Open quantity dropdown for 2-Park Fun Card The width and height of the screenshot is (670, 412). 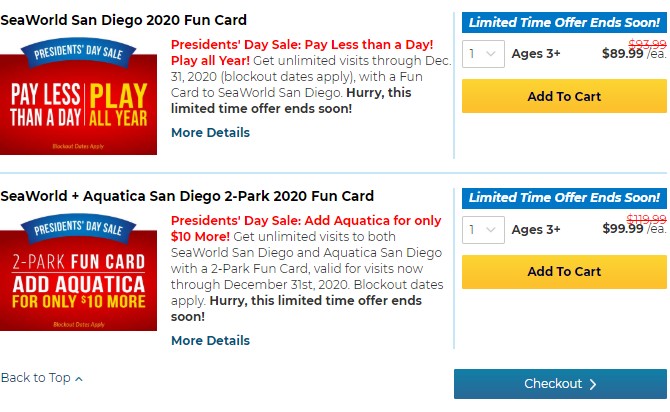click(x=483, y=230)
